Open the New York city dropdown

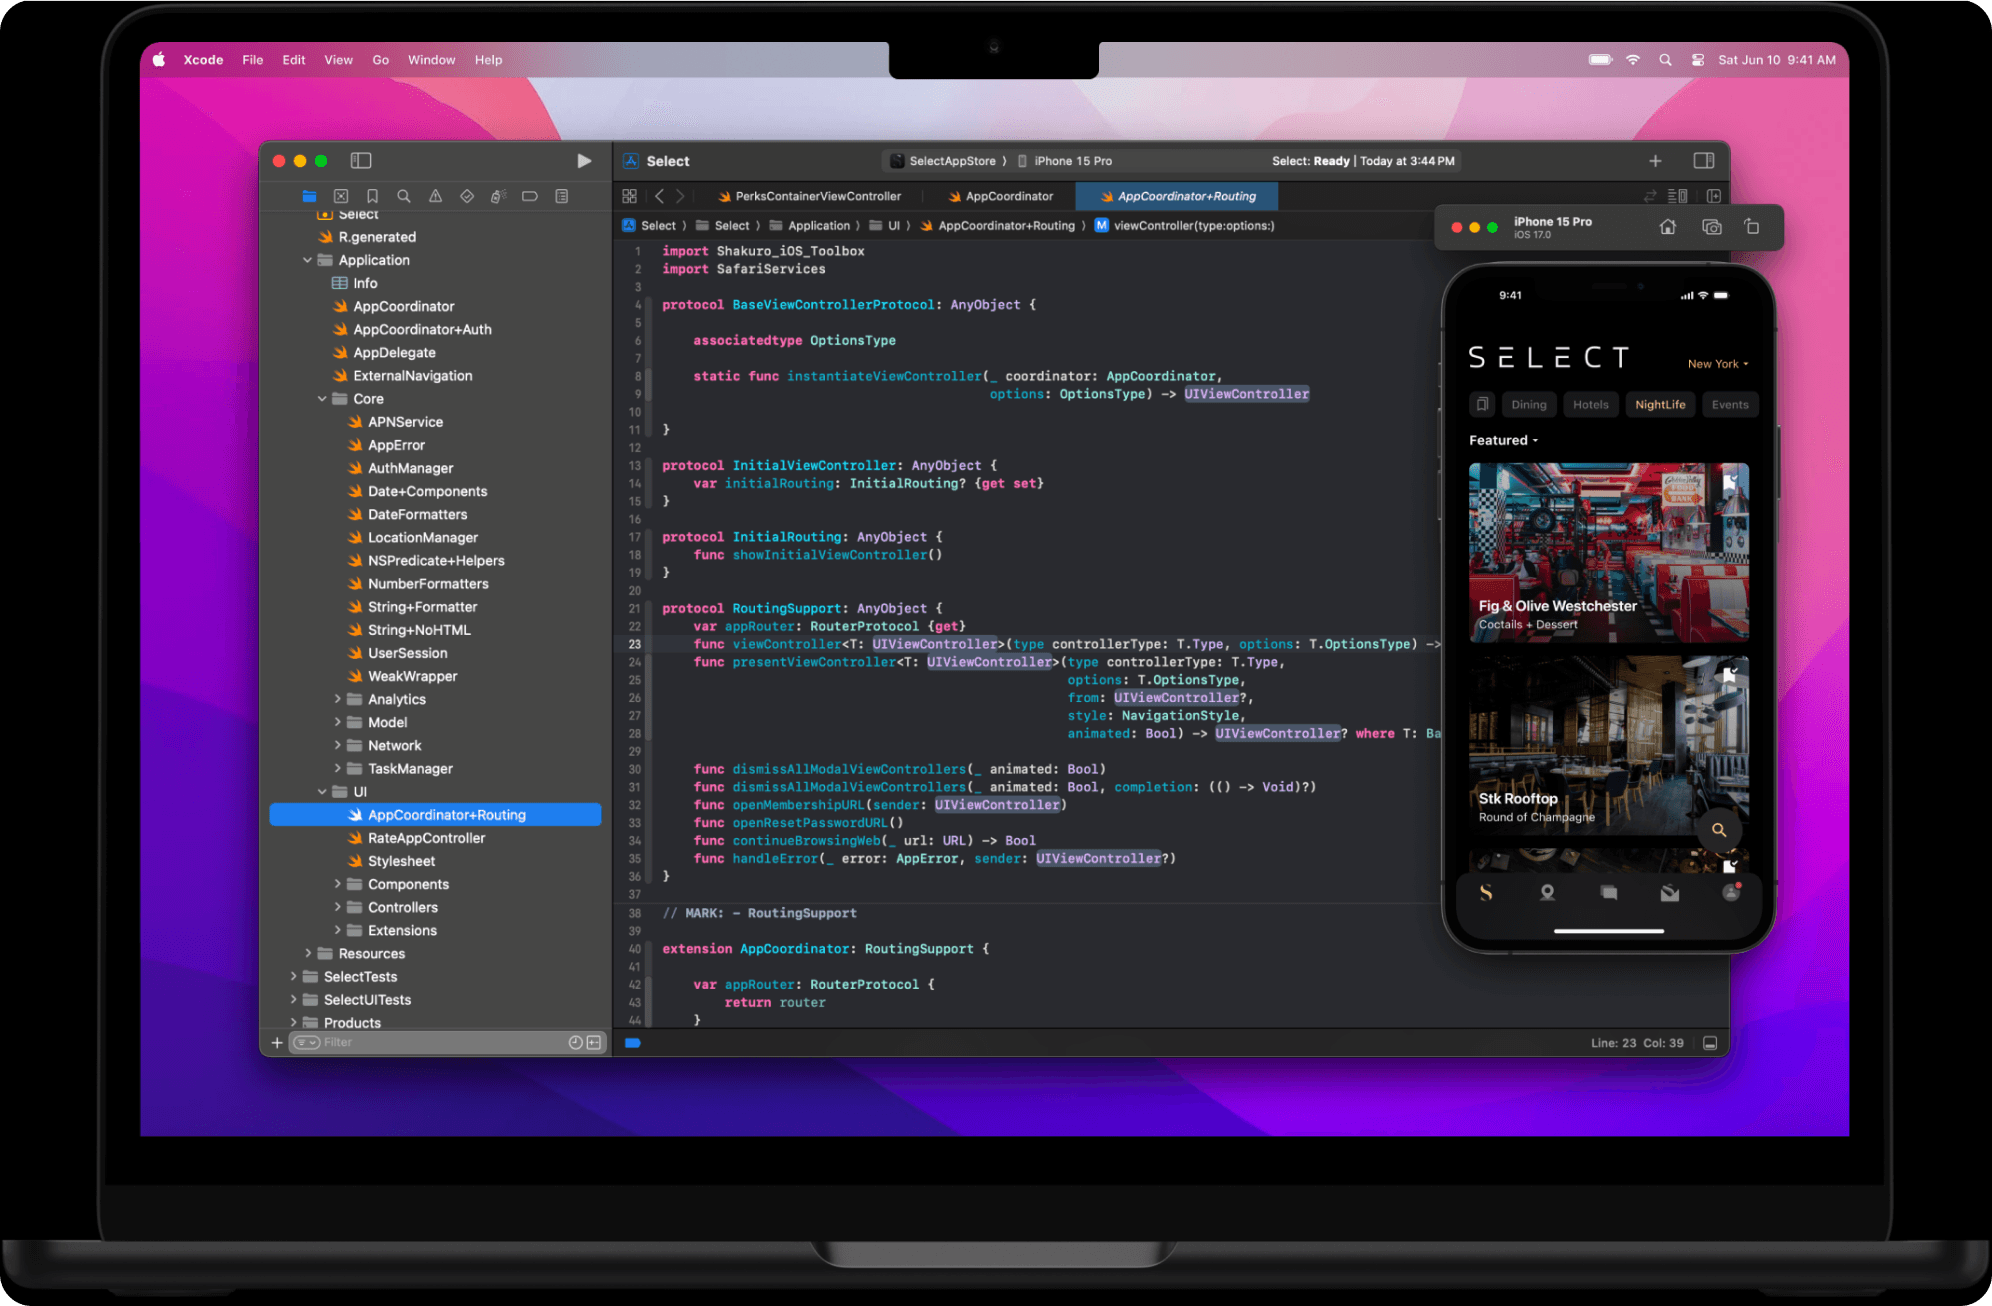[1718, 364]
